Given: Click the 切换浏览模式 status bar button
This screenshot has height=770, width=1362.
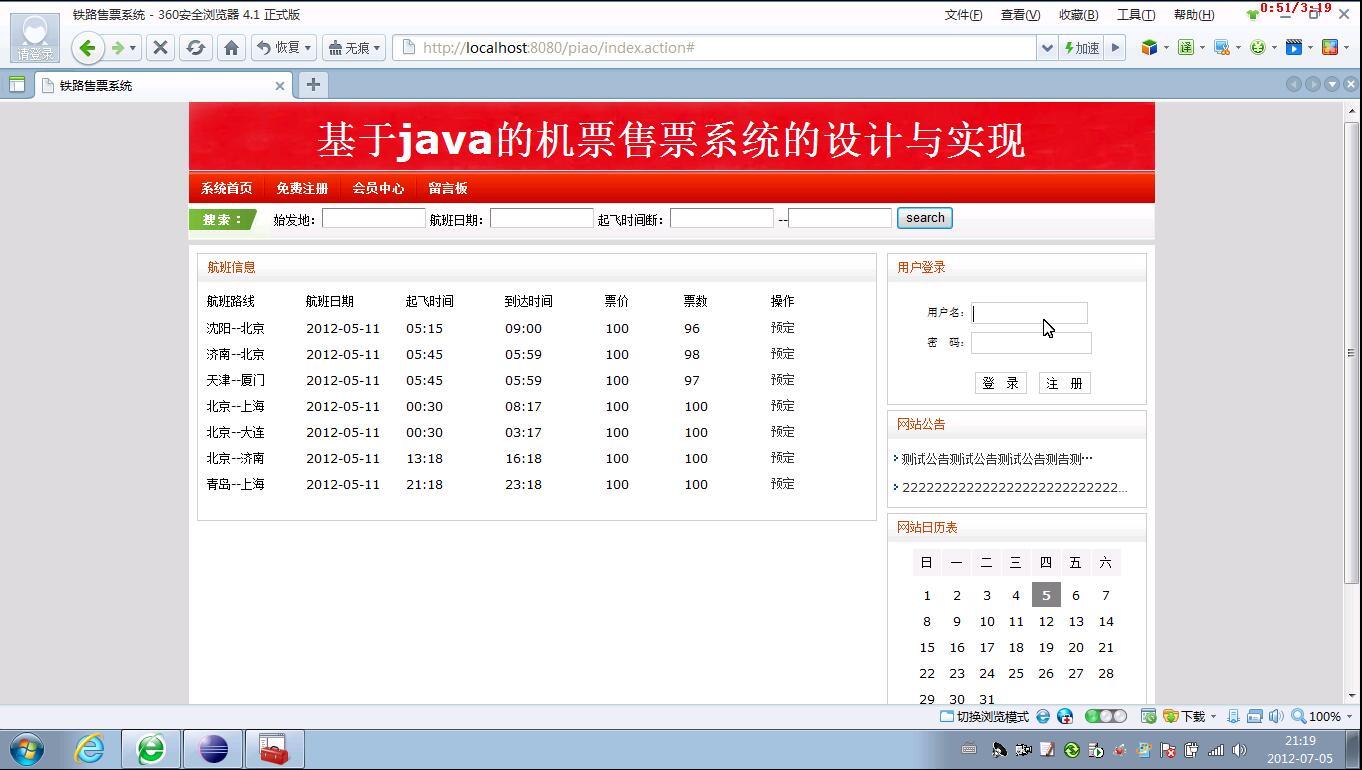Looking at the screenshot, I should (x=984, y=716).
